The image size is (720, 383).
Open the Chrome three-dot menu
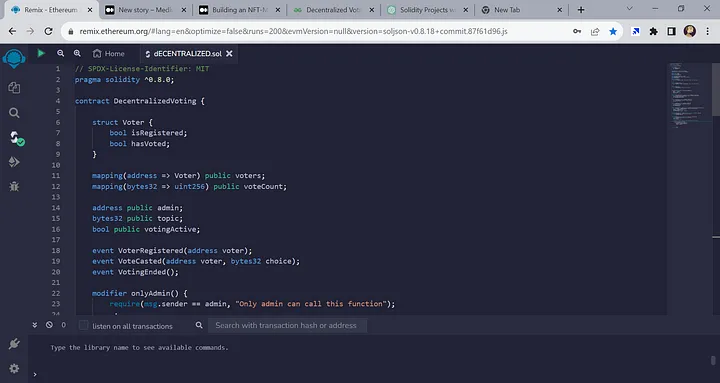click(x=708, y=31)
